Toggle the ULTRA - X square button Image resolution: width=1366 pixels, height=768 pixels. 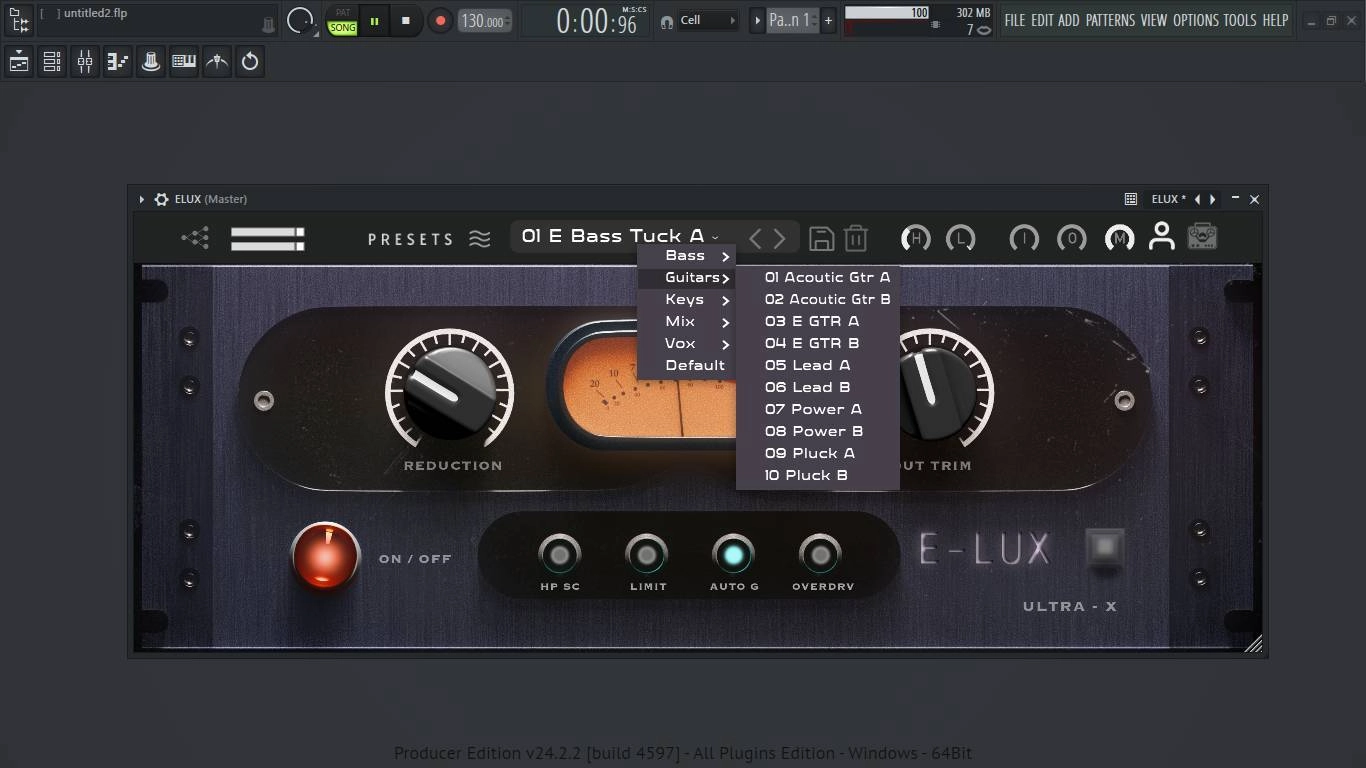click(1105, 549)
